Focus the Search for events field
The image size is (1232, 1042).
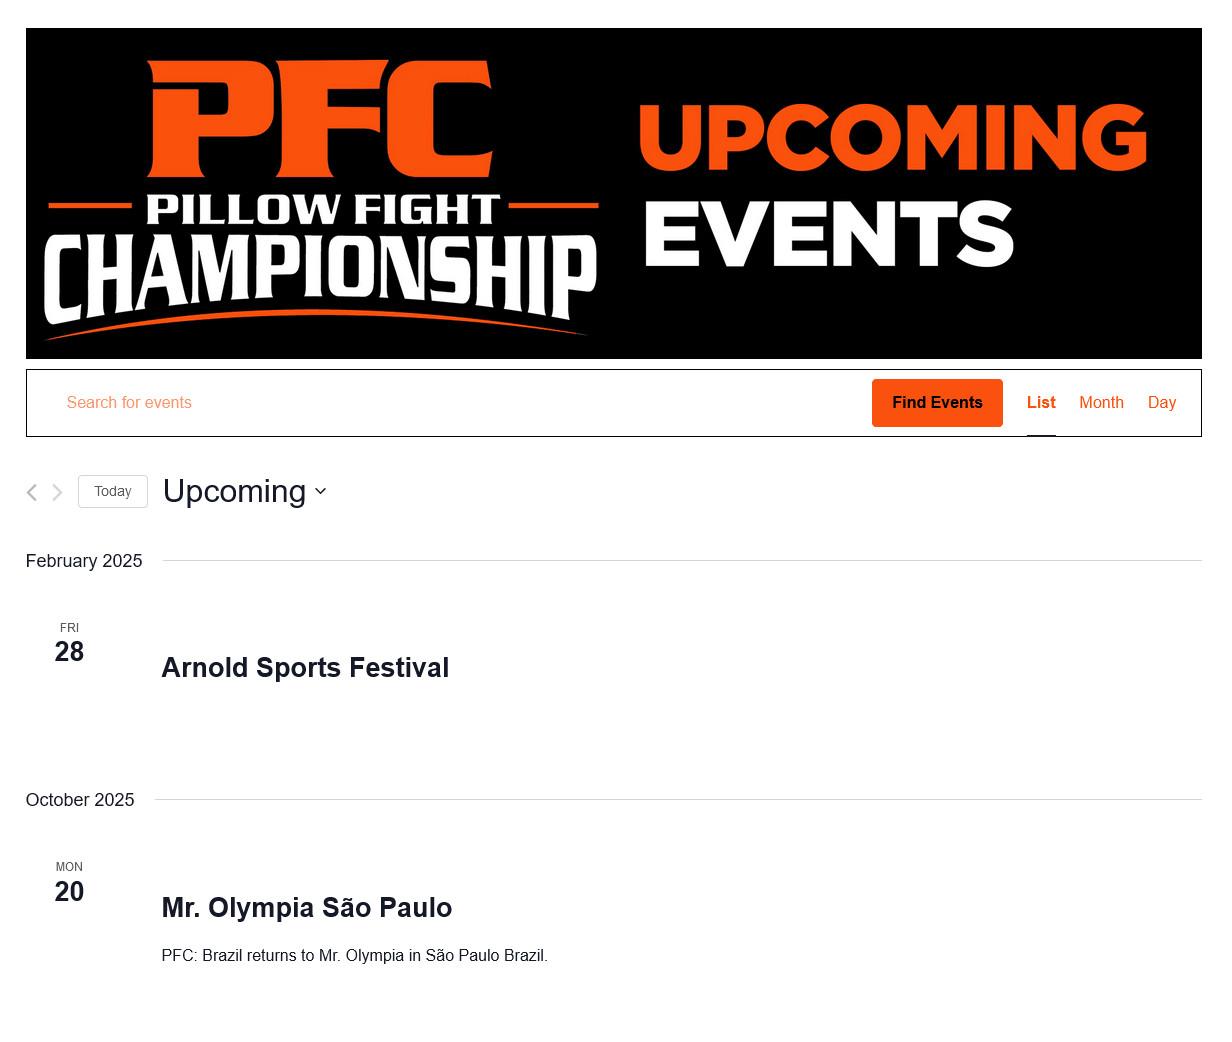(460, 403)
